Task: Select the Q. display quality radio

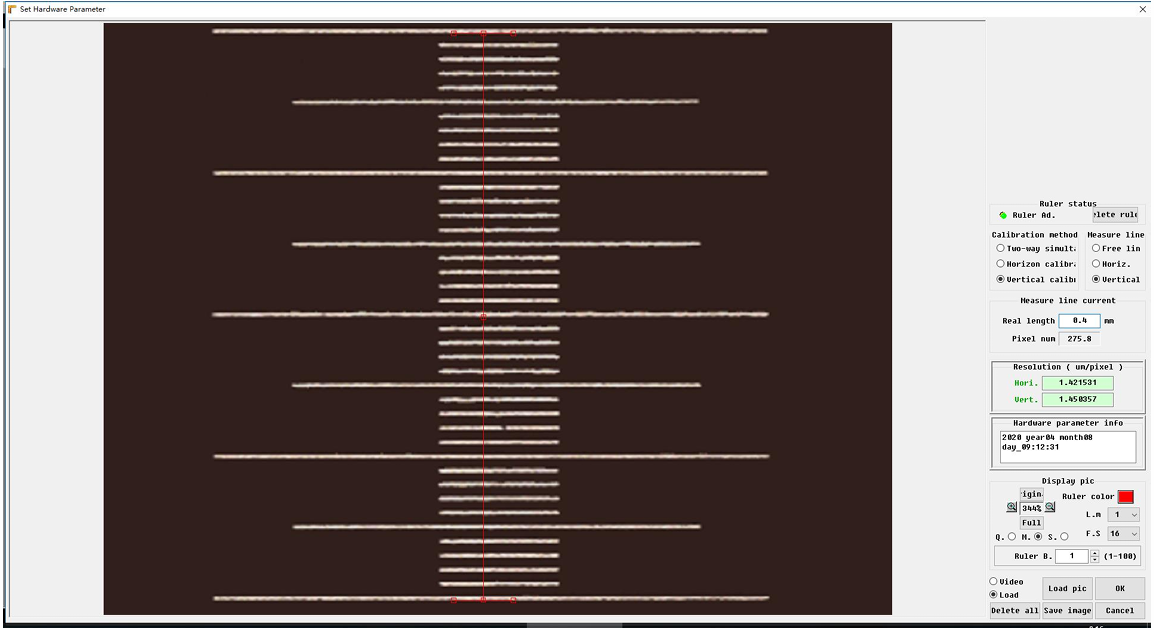Action: pyautogui.click(x=1012, y=537)
